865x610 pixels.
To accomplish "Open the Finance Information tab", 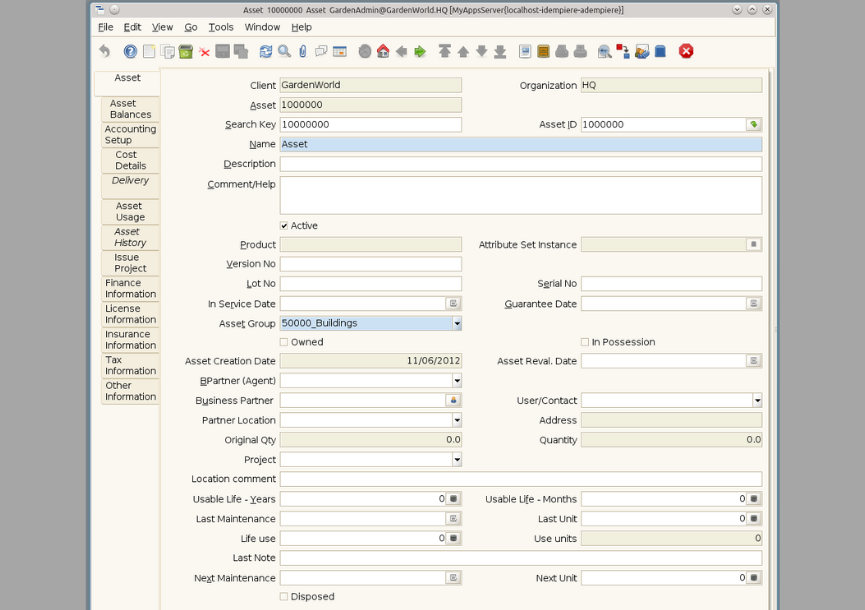I will [130, 288].
